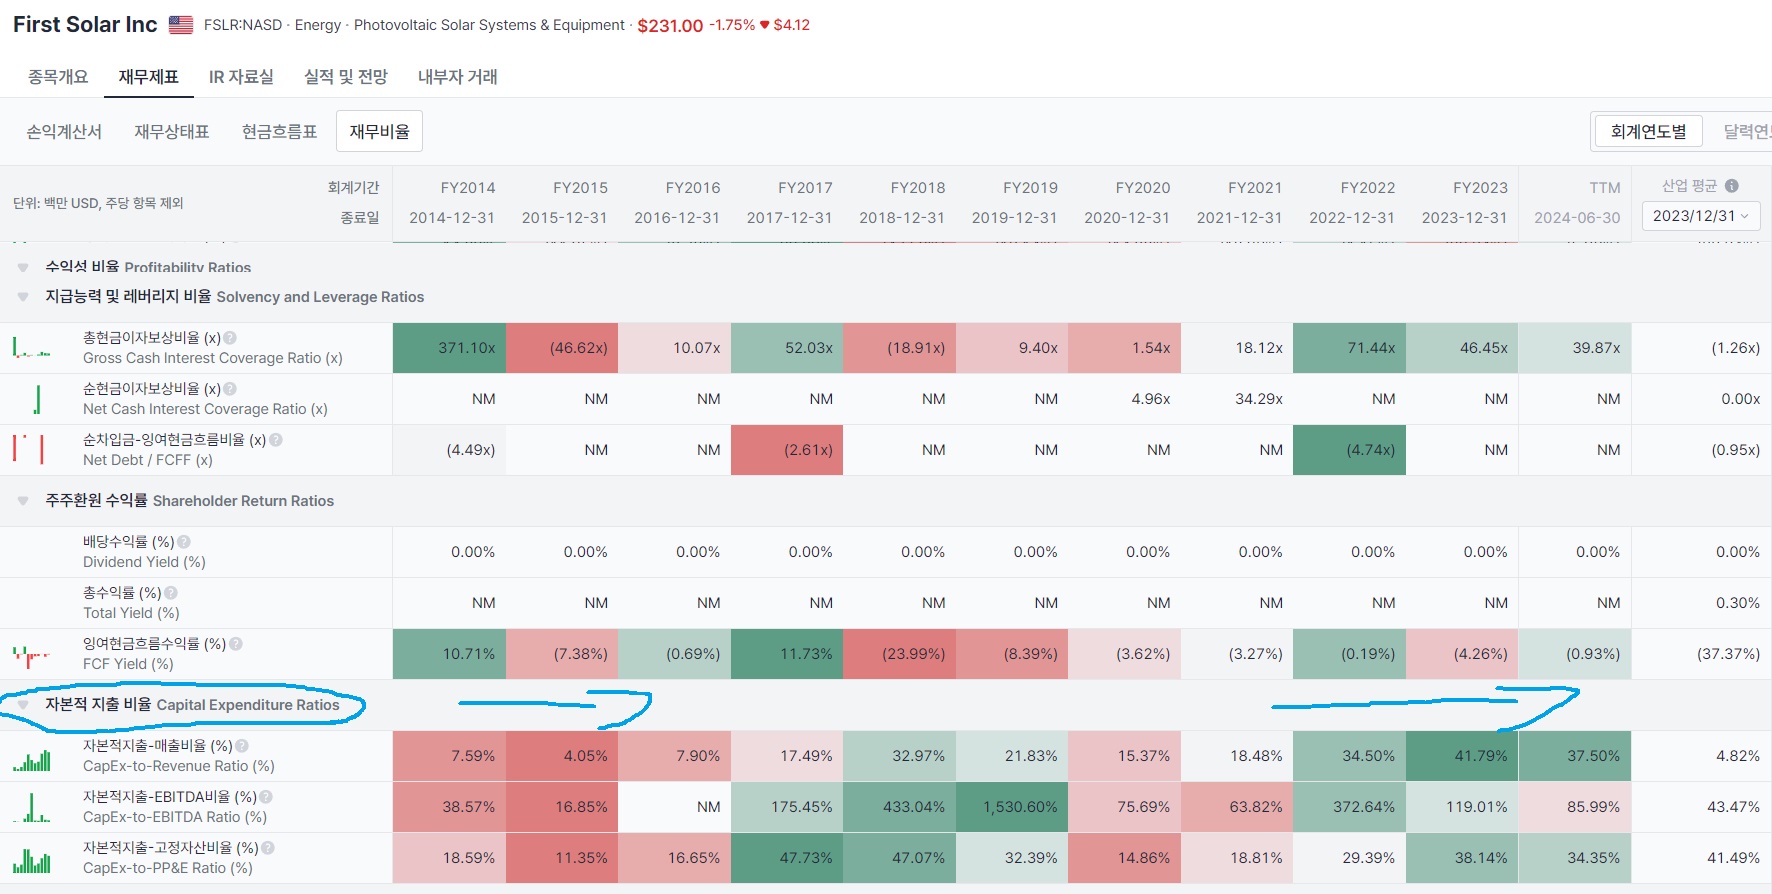
Task: Click the (46.62x) cell for FY2015
Action: pyautogui.click(x=562, y=348)
